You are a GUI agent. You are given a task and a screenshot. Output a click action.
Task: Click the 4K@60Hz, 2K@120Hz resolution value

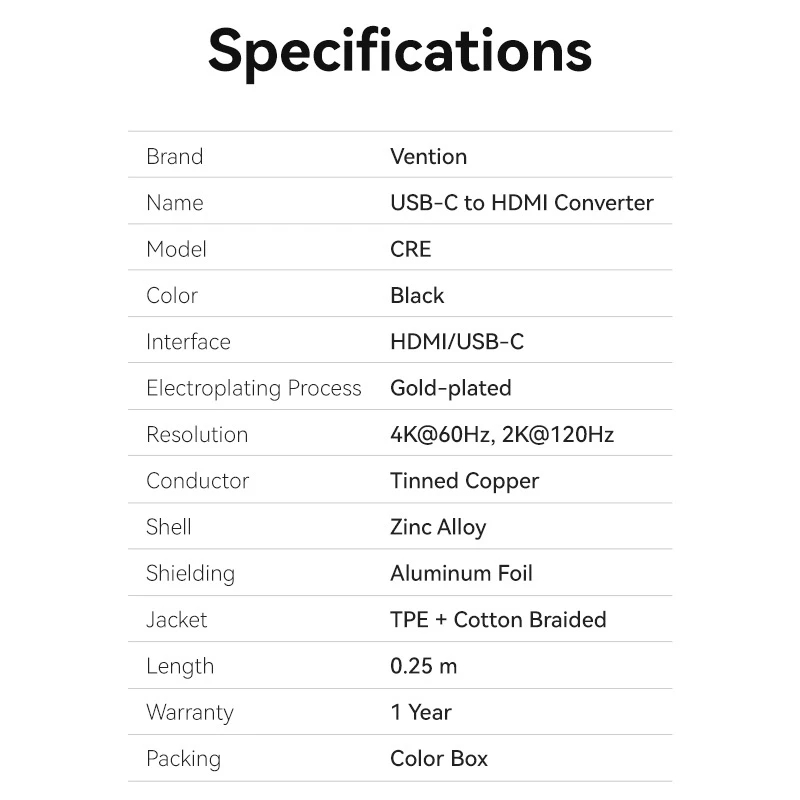click(x=501, y=434)
